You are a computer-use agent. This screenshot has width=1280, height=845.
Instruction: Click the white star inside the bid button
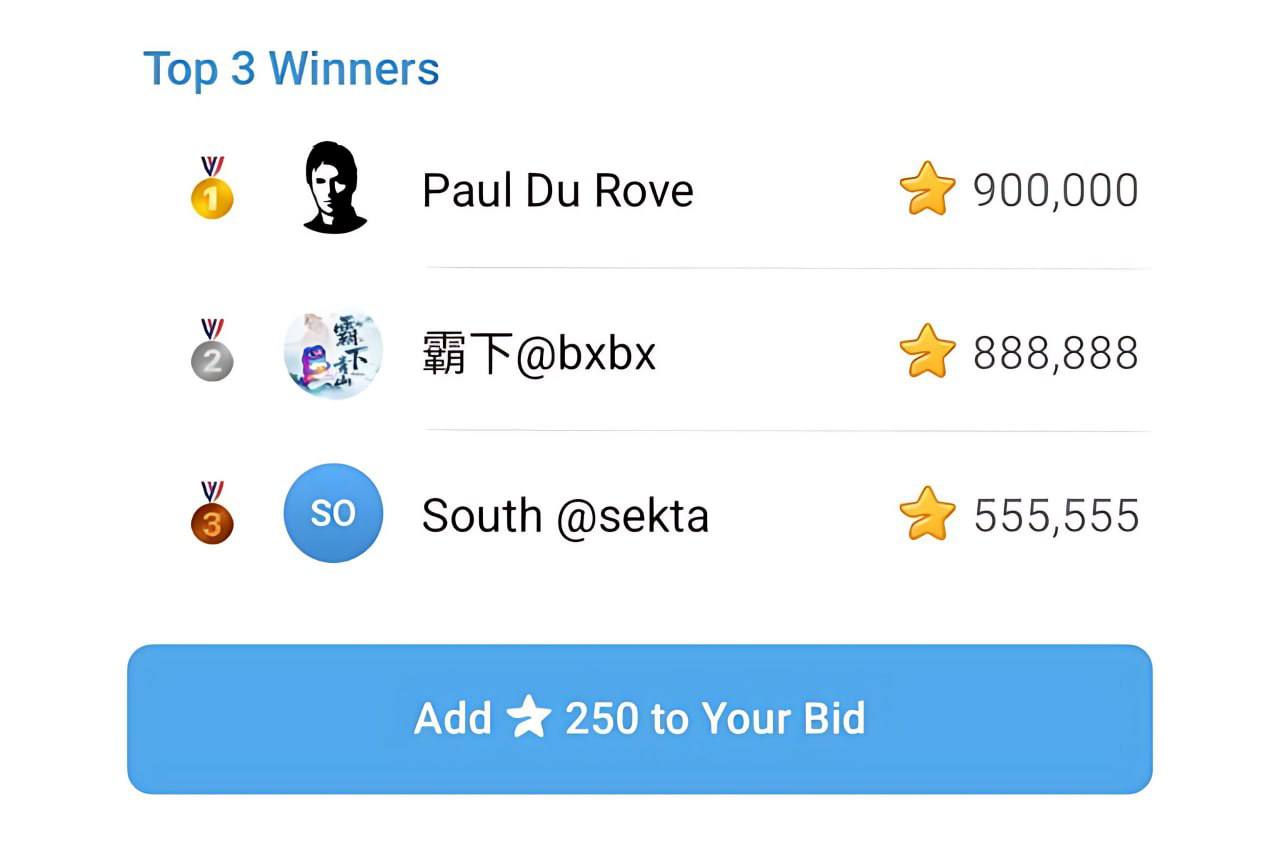pyautogui.click(x=528, y=718)
